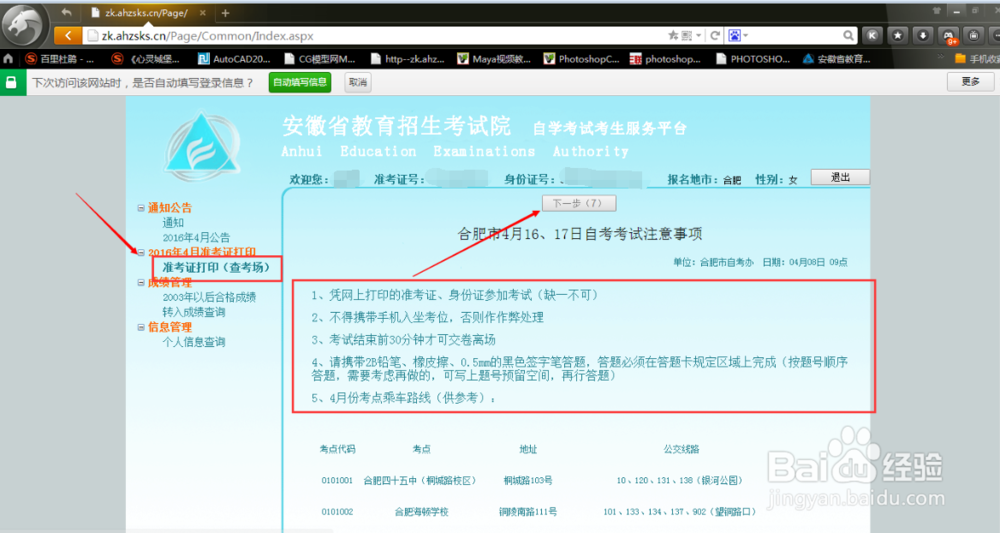Viewport: 1000px width, 533px height.
Task: Click the 取消 button in password bar
Action: pos(358,82)
